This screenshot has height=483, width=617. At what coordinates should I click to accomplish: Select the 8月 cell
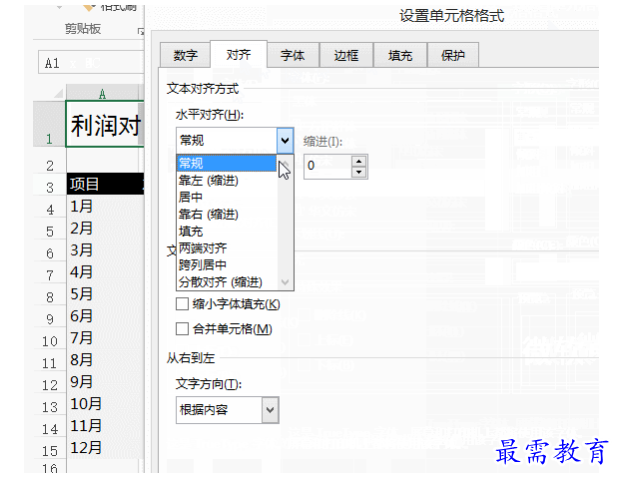(105, 360)
